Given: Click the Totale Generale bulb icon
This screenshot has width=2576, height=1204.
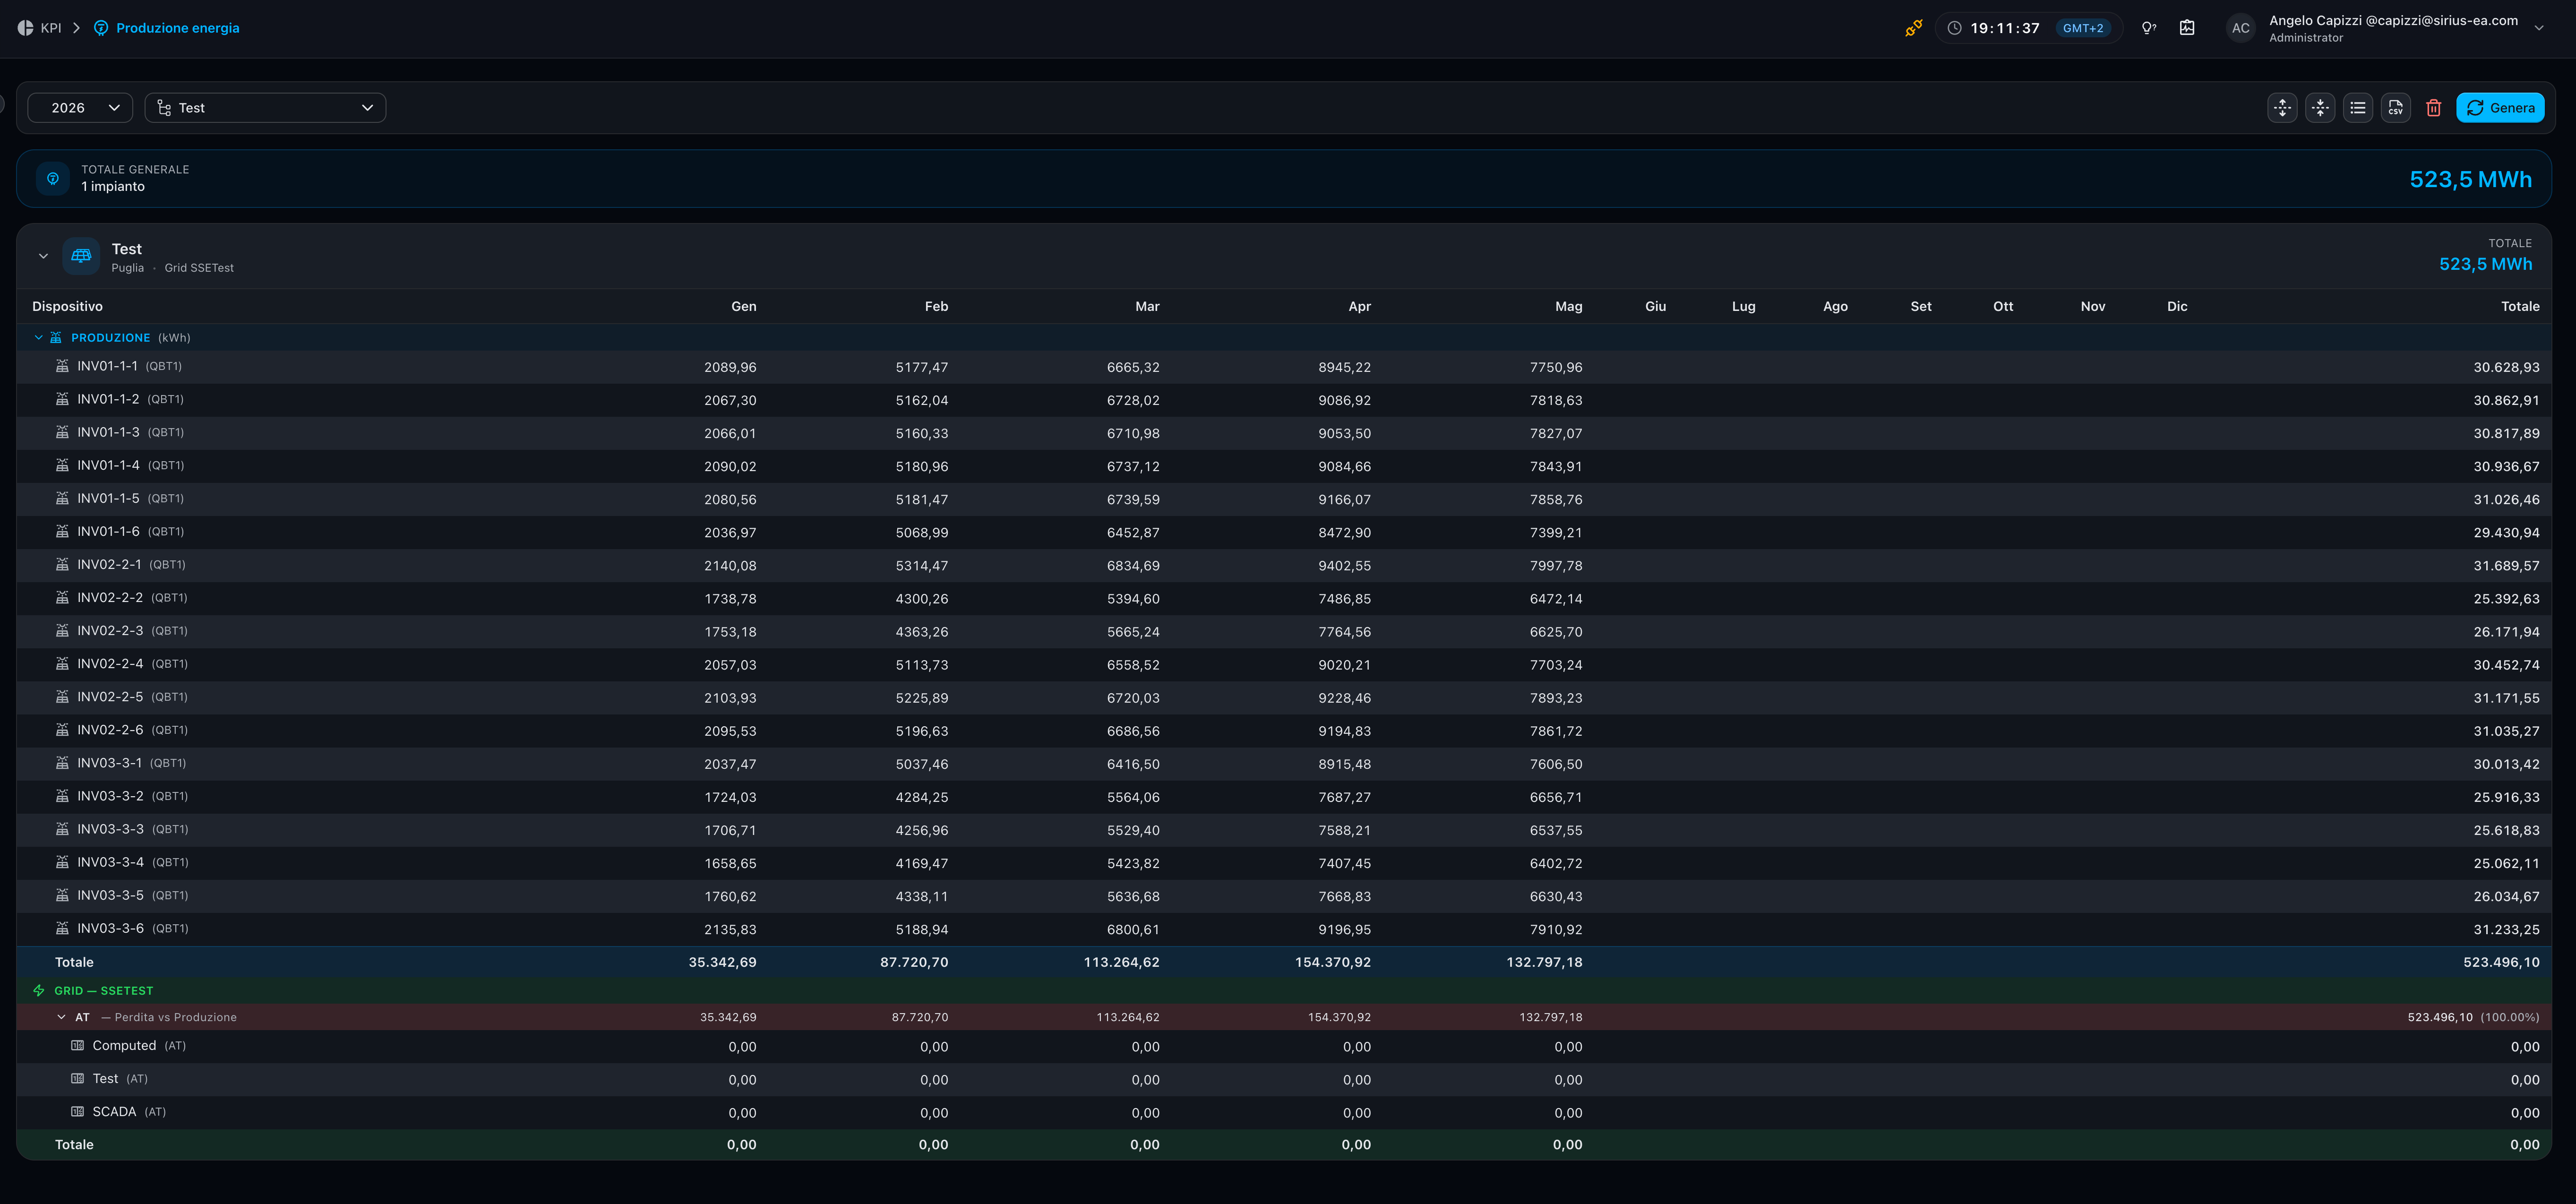Looking at the screenshot, I should pos(53,179).
